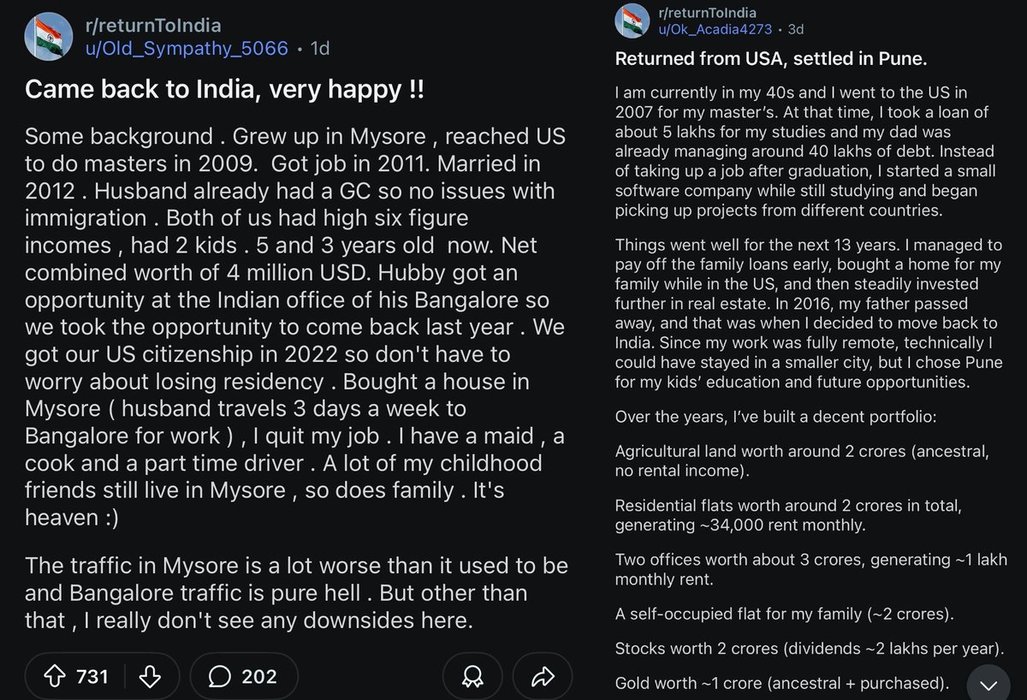Image resolution: width=1027 pixels, height=700 pixels.
Task: Open post titled "Returned from USA, settled in Pune."
Action: pyautogui.click(x=770, y=58)
